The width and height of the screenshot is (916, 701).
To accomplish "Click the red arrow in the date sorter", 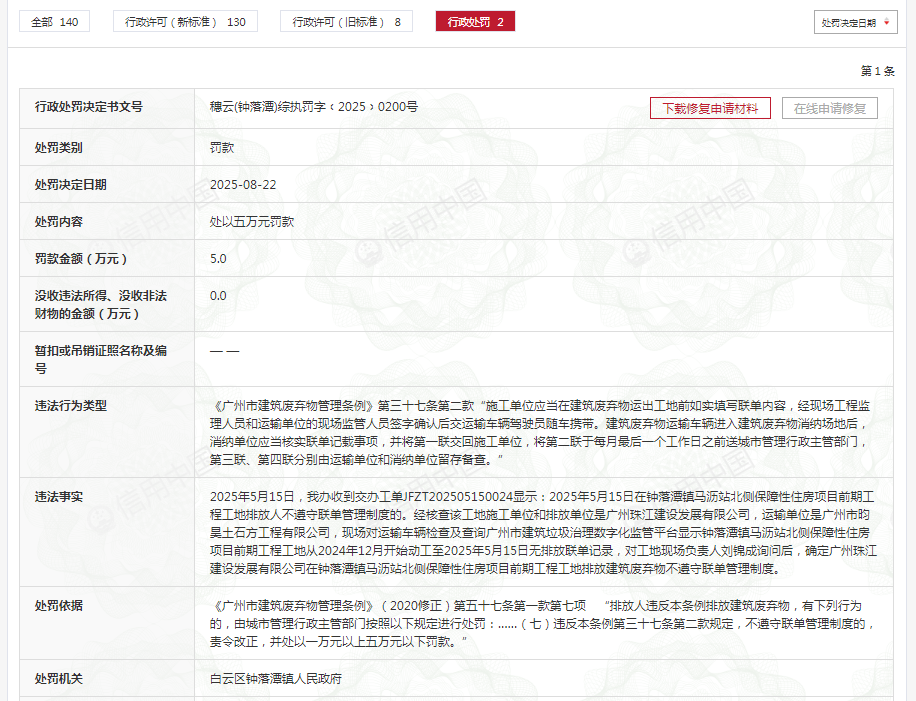I will 886,22.
